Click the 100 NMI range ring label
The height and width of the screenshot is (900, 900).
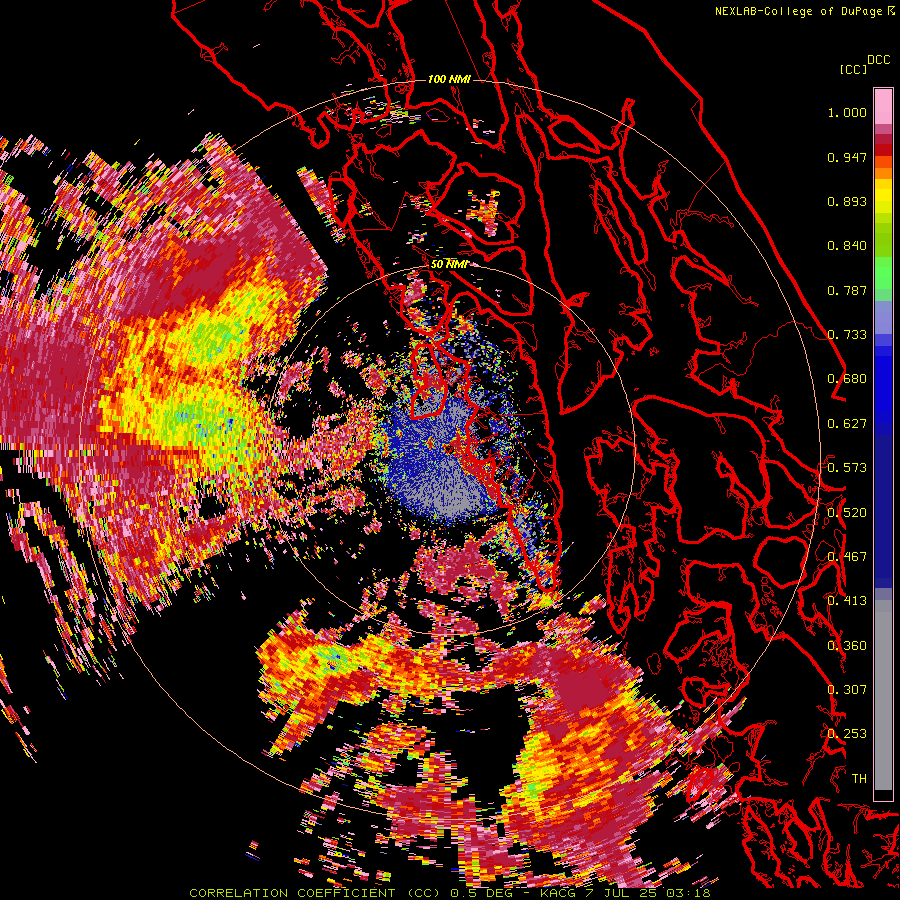449,79
